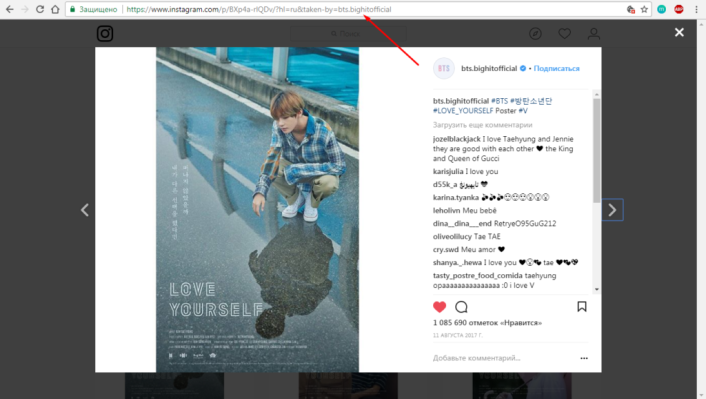706x399 pixels.
Task: Open tasty_postre_food_comida commenter profile
Action: click(x=478, y=276)
